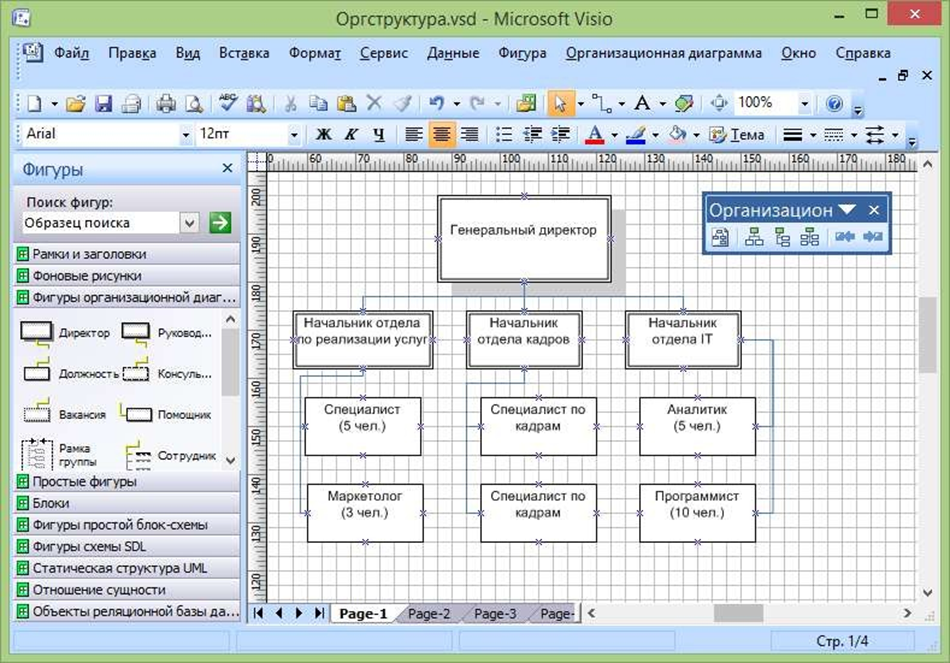Open the Файл menu
Viewport: 950px width, 663px height.
click(71, 53)
